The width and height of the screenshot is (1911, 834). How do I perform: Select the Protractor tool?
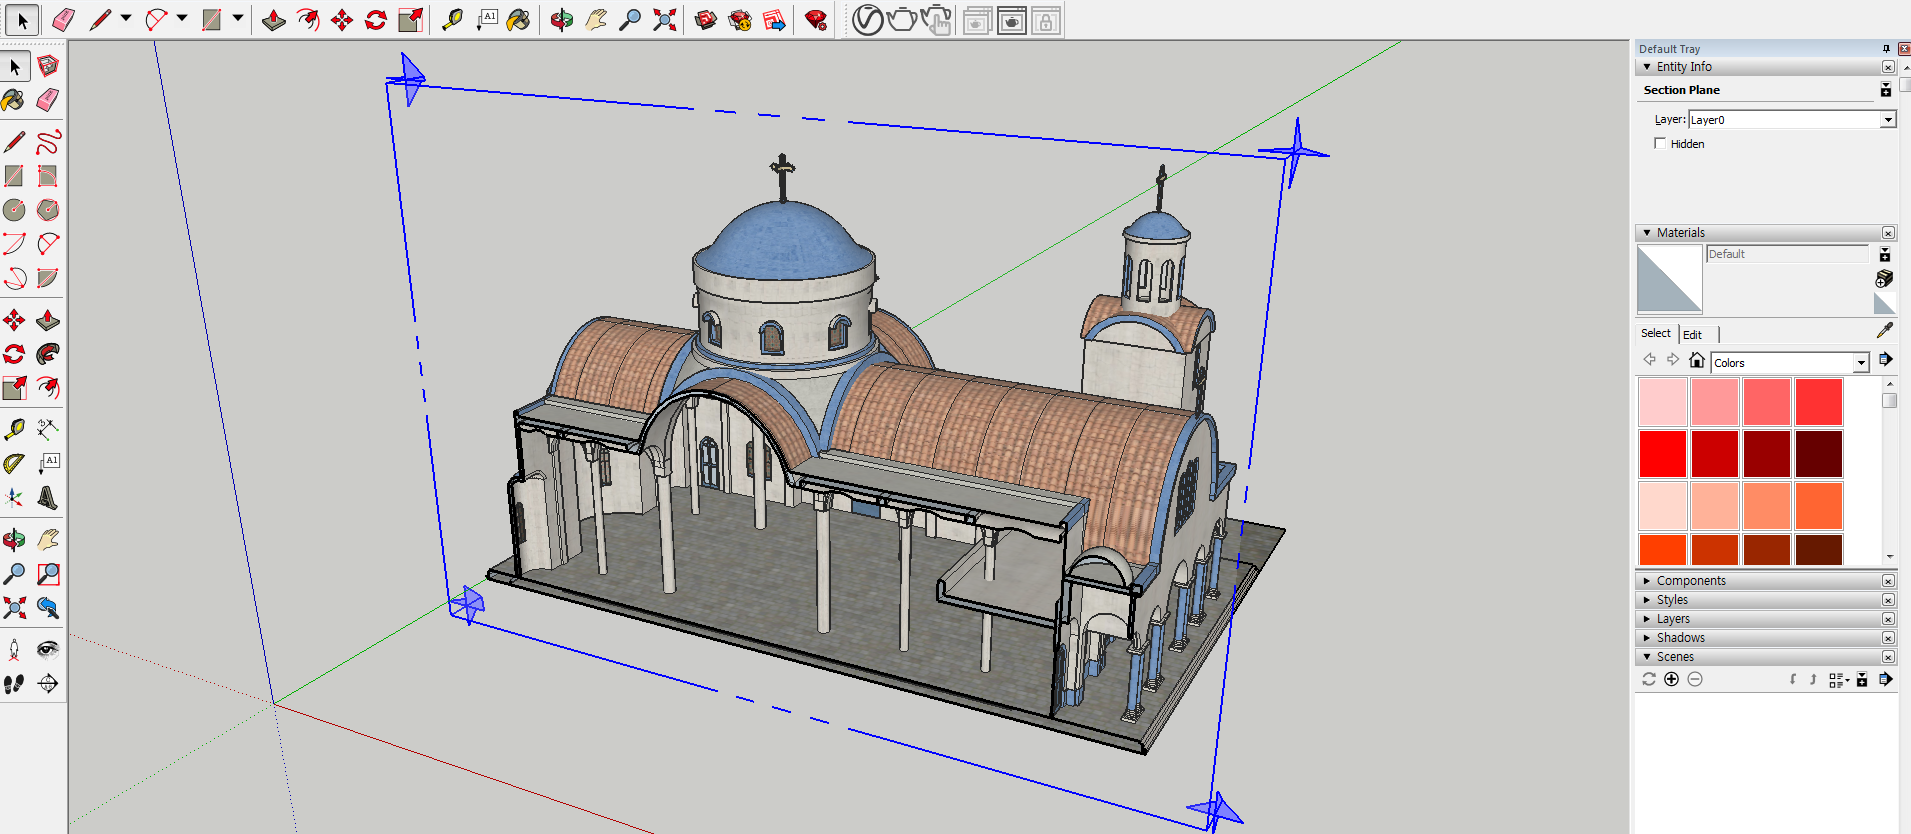click(14, 463)
